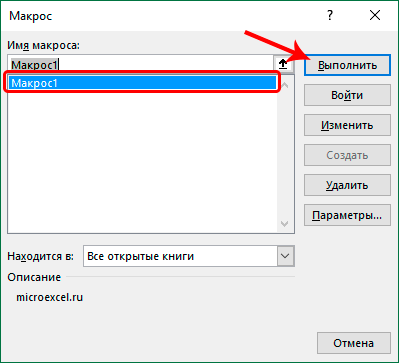The height and width of the screenshot is (363, 399).
Task: Select Макрос1 in the macro list
Action: pyautogui.click(x=143, y=83)
